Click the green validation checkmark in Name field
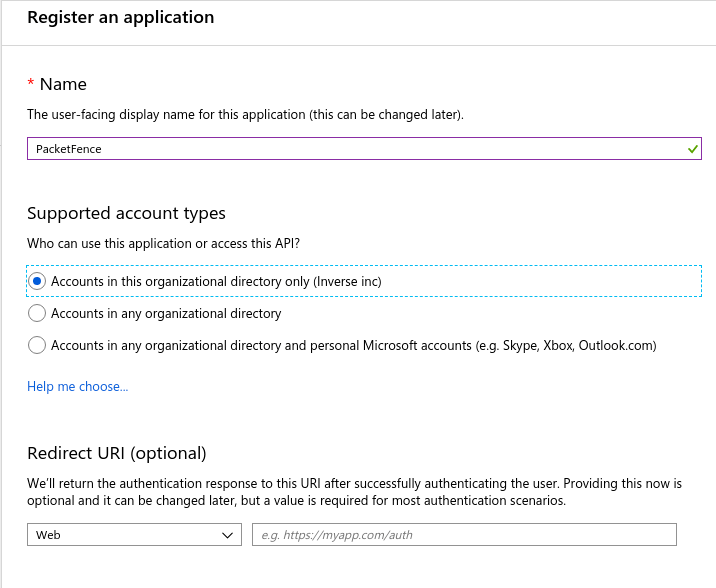 pos(692,149)
